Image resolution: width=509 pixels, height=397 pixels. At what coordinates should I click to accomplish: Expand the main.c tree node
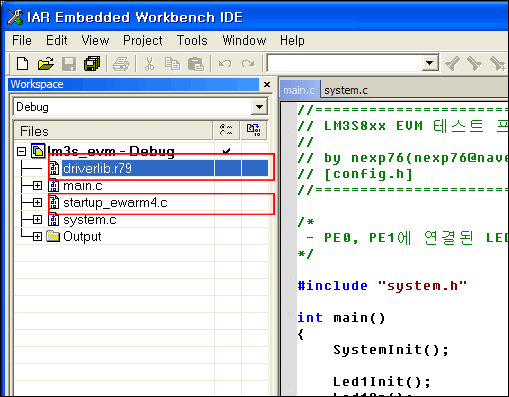tap(37, 185)
